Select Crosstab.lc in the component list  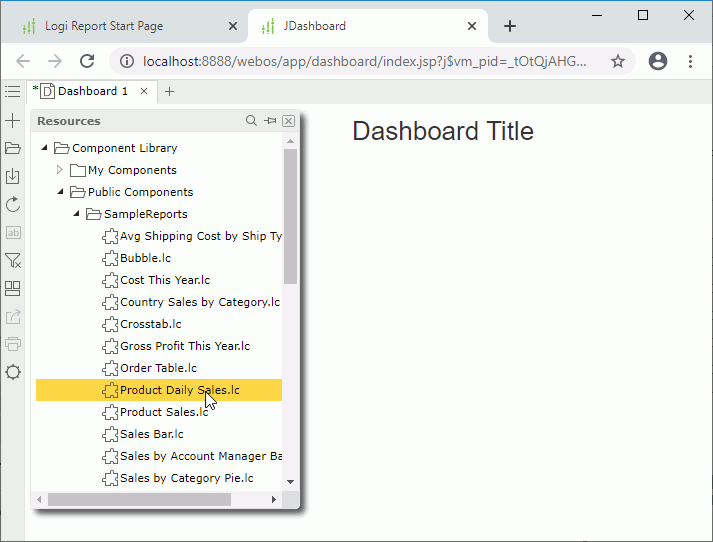(150, 324)
